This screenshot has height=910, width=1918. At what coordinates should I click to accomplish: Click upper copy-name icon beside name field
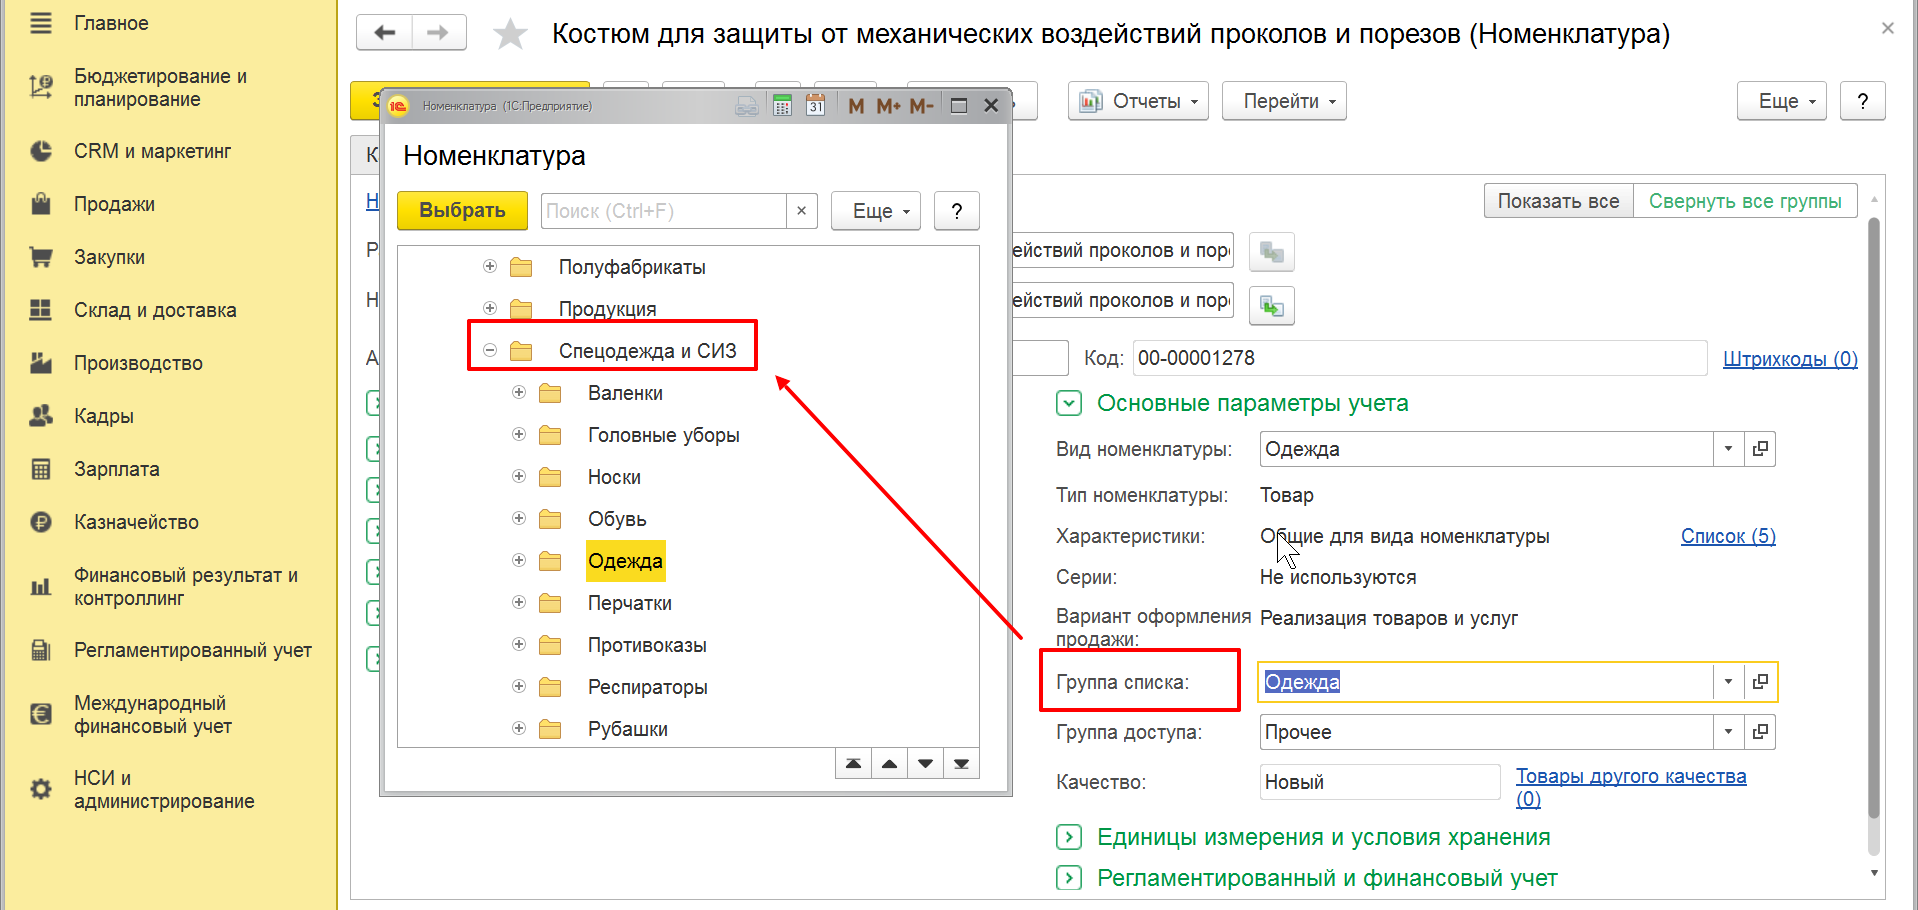(1272, 252)
